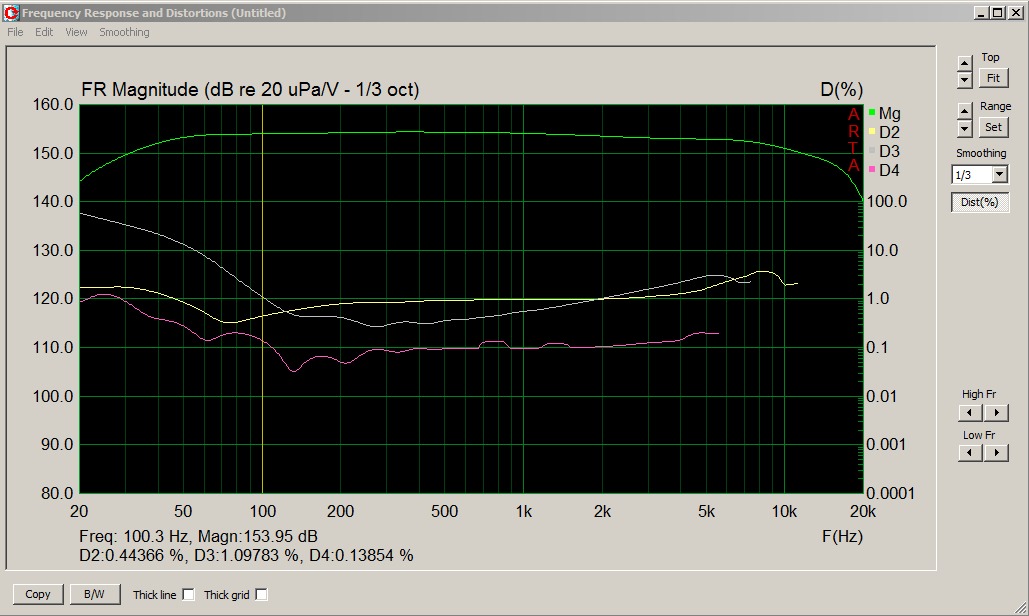Click the D2, D3, D4 distortion readout line

click(246, 556)
